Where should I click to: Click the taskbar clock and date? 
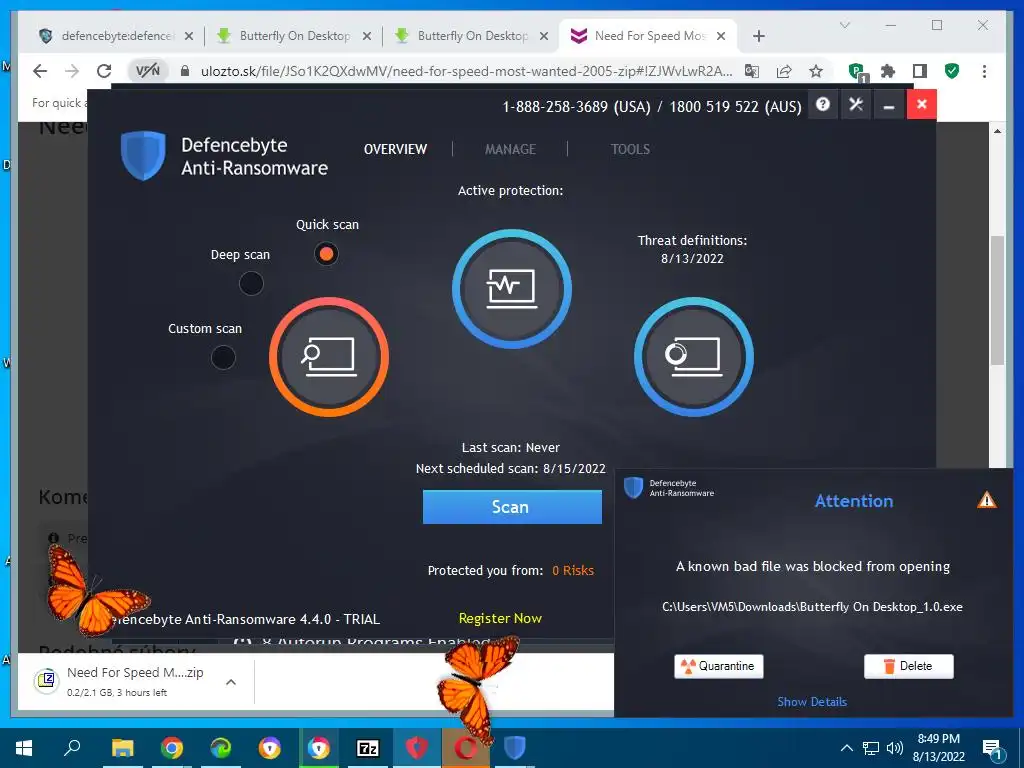938,748
